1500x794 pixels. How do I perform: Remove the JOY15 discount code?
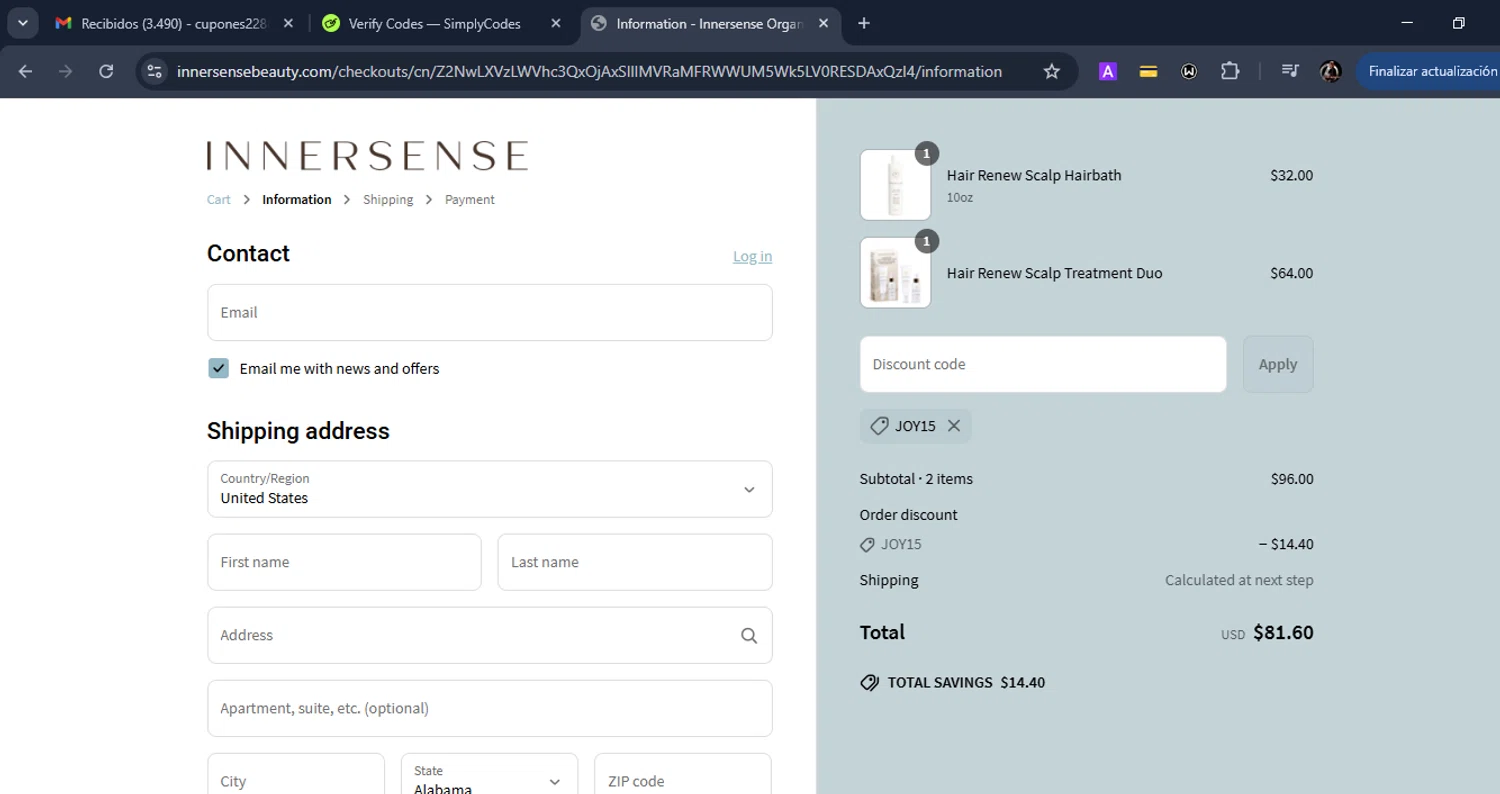954,426
